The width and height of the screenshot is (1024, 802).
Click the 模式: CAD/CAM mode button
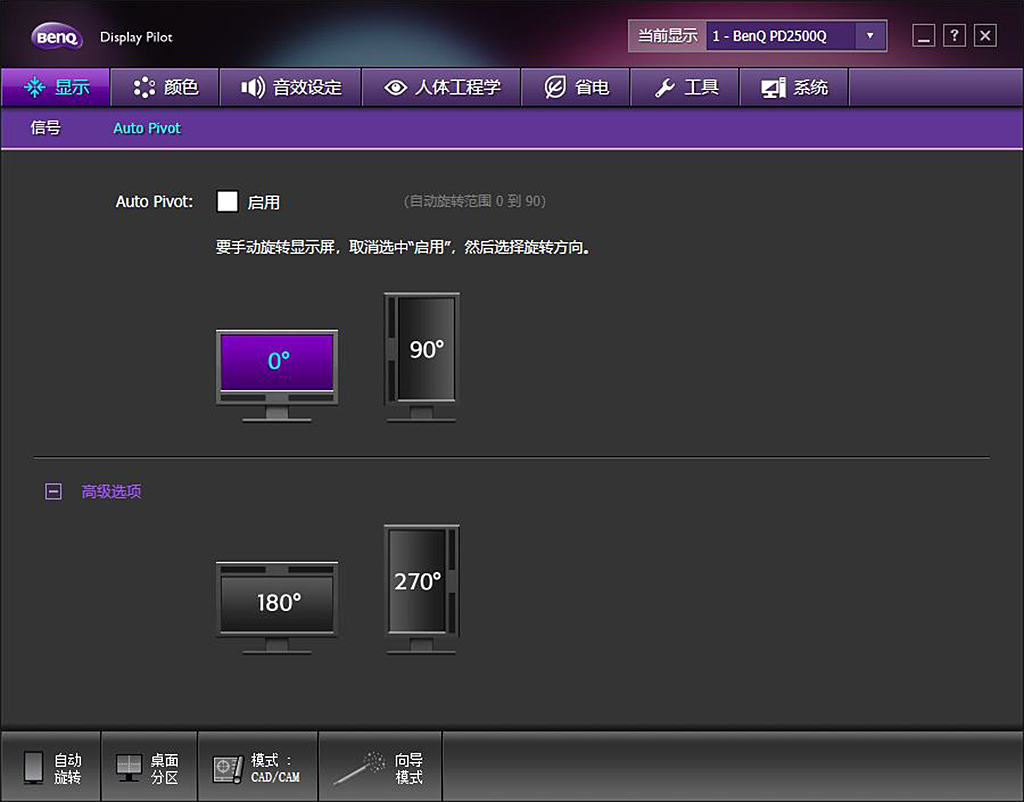pyautogui.click(x=258, y=767)
